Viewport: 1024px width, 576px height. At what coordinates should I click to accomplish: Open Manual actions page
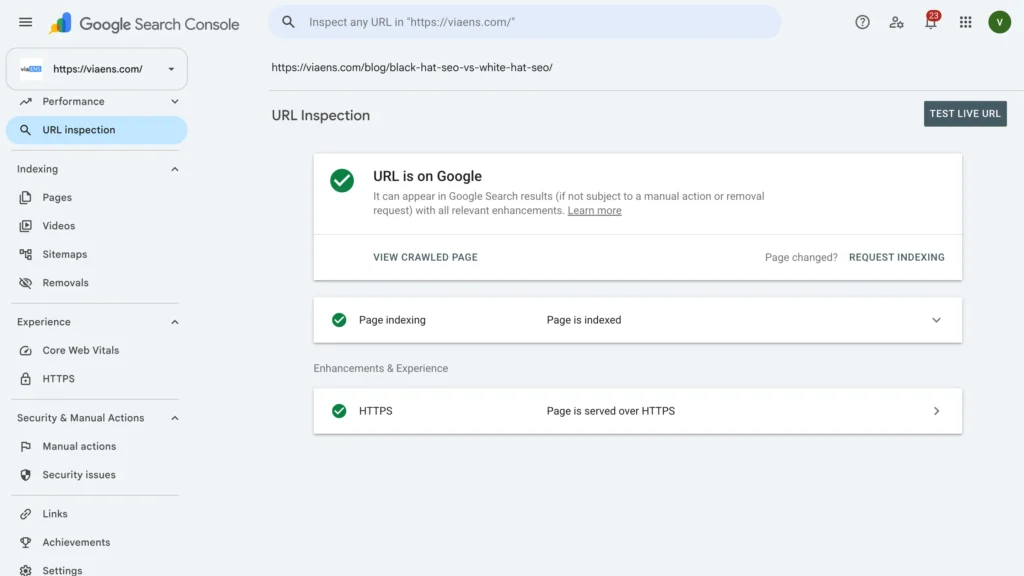tap(79, 447)
